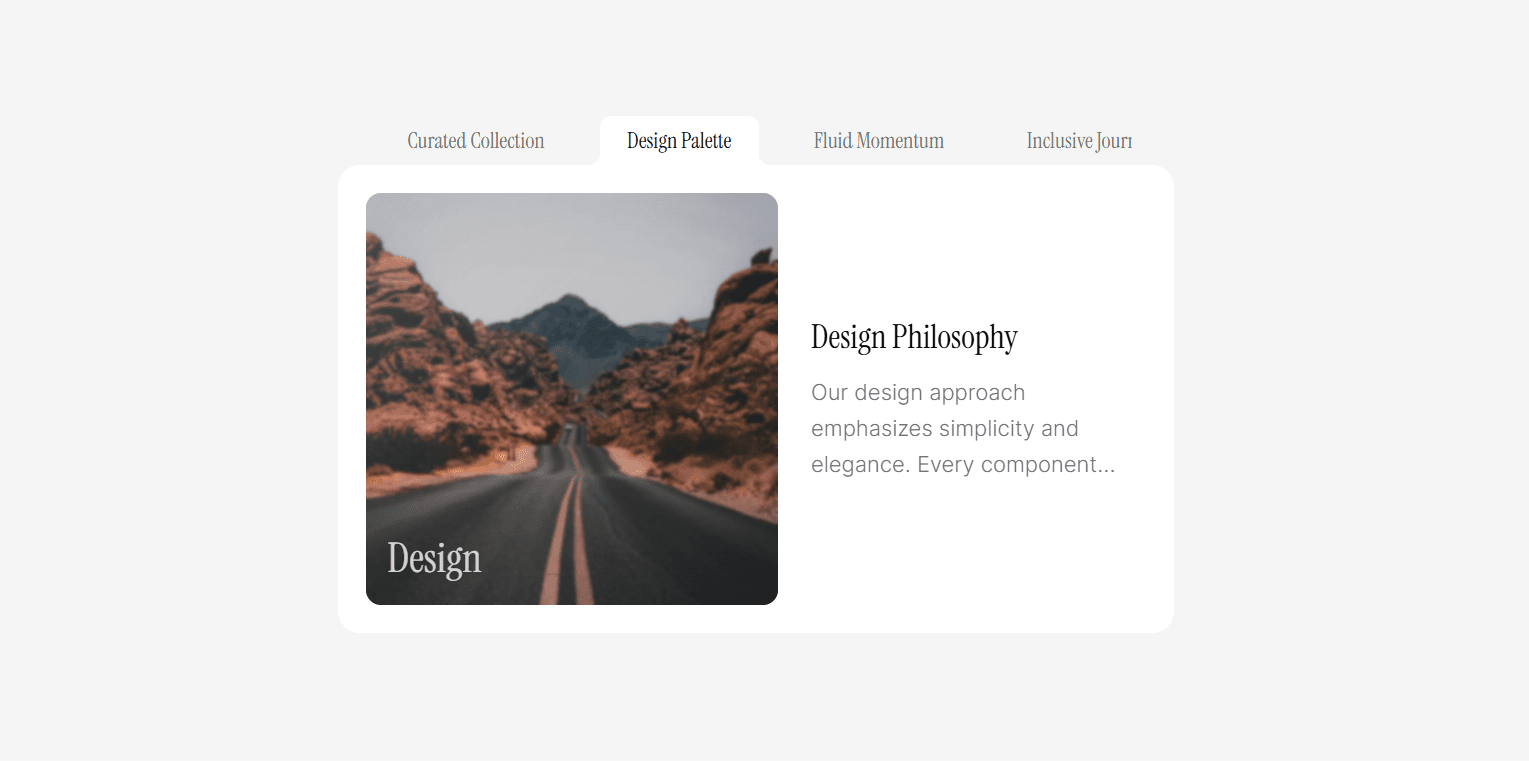This screenshot has height=761, width=1529.
Task: Click the desert road photo
Action: pyautogui.click(x=572, y=399)
